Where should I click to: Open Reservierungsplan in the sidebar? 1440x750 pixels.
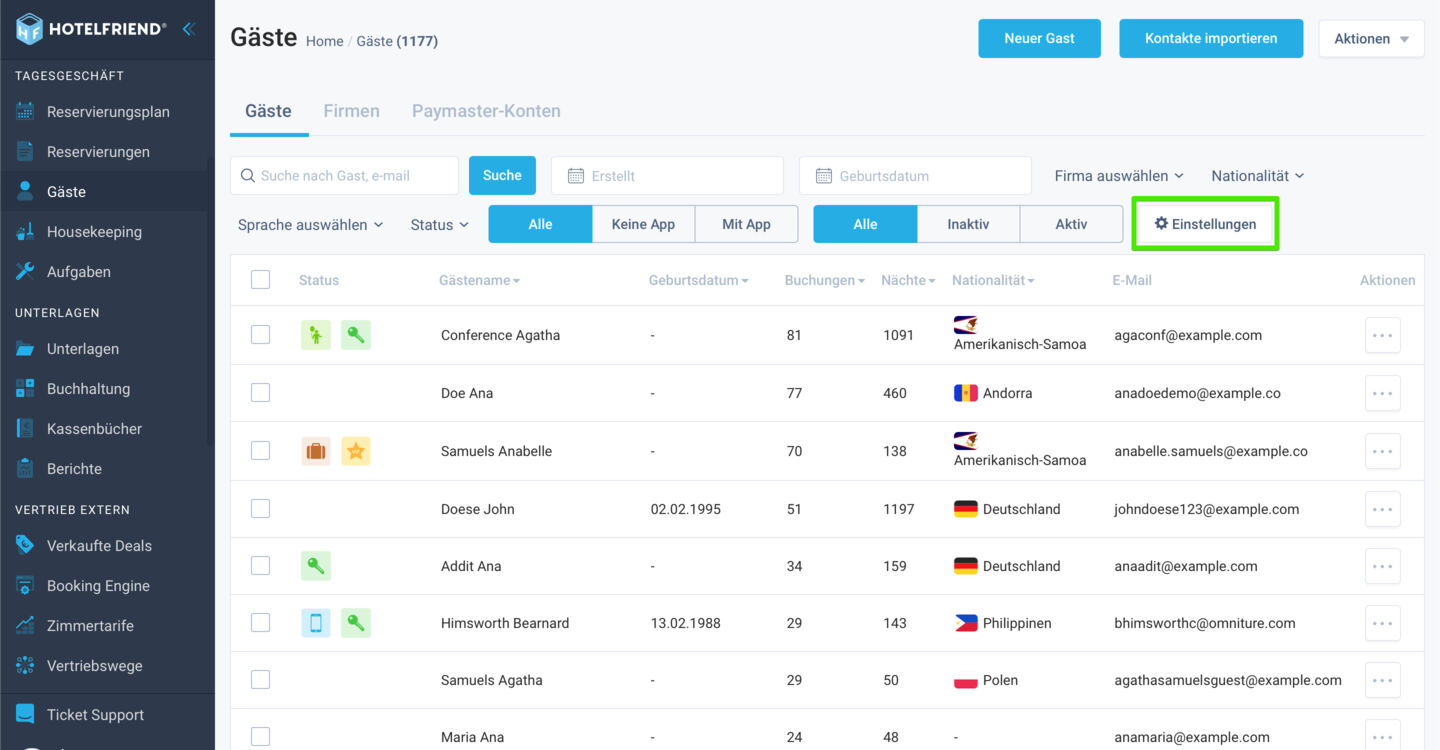click(x=107, y=112)
